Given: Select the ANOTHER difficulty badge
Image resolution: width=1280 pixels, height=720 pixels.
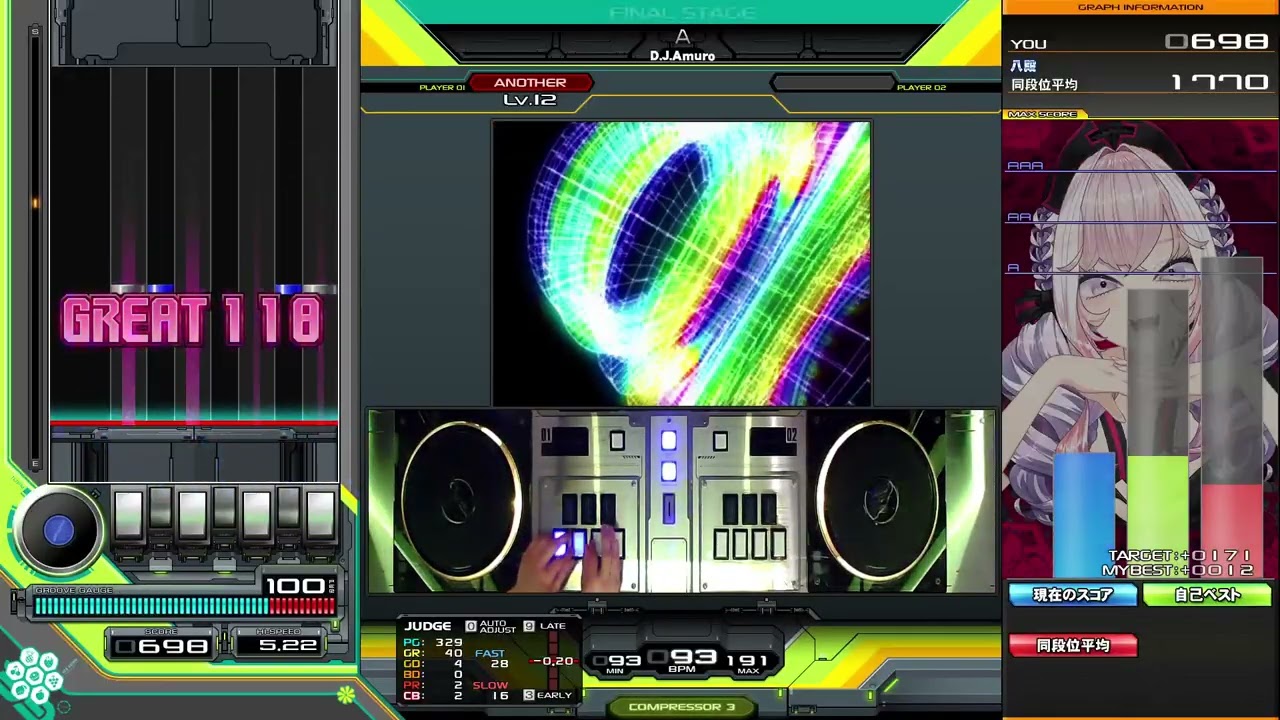Looking at the screenshot, I should 530,83.
